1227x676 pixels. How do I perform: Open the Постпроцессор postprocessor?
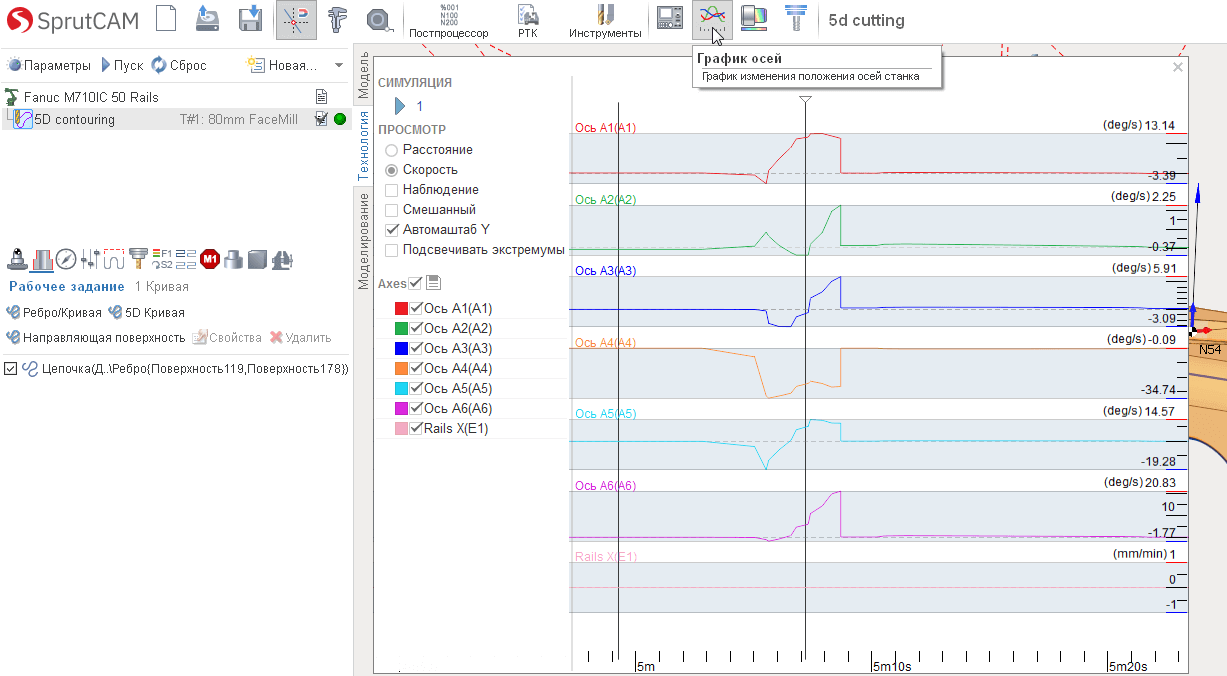[449, 21]
